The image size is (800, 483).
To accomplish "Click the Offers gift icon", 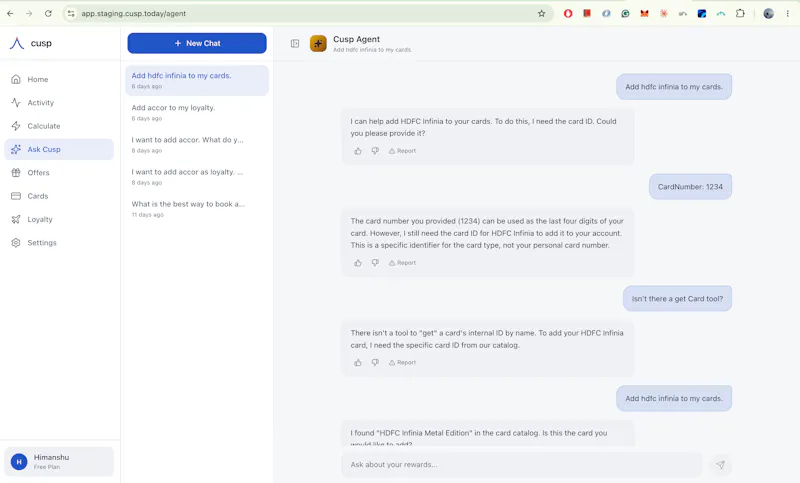I will click(16, 172).
